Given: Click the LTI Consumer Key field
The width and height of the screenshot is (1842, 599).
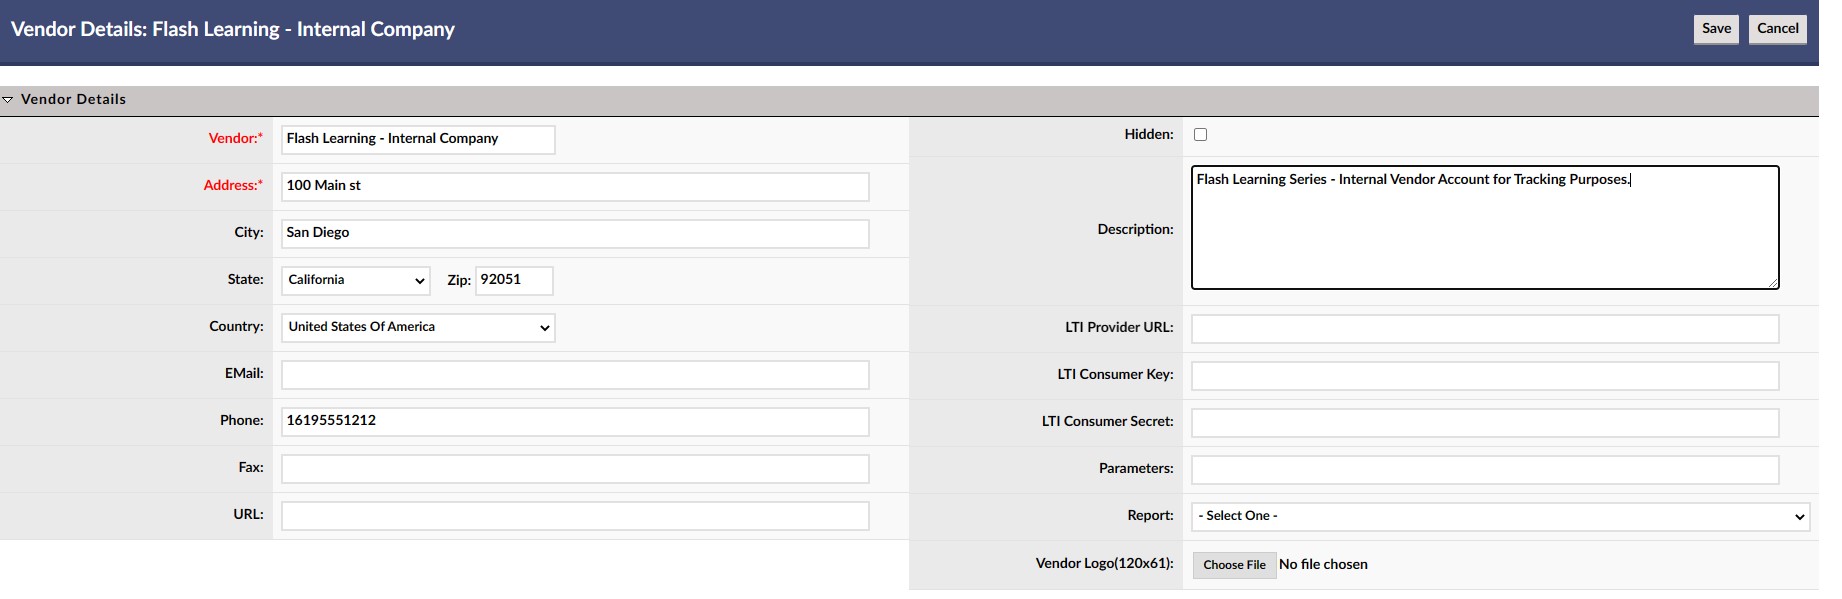Looking at the screenshot, I should [1485, 375].
